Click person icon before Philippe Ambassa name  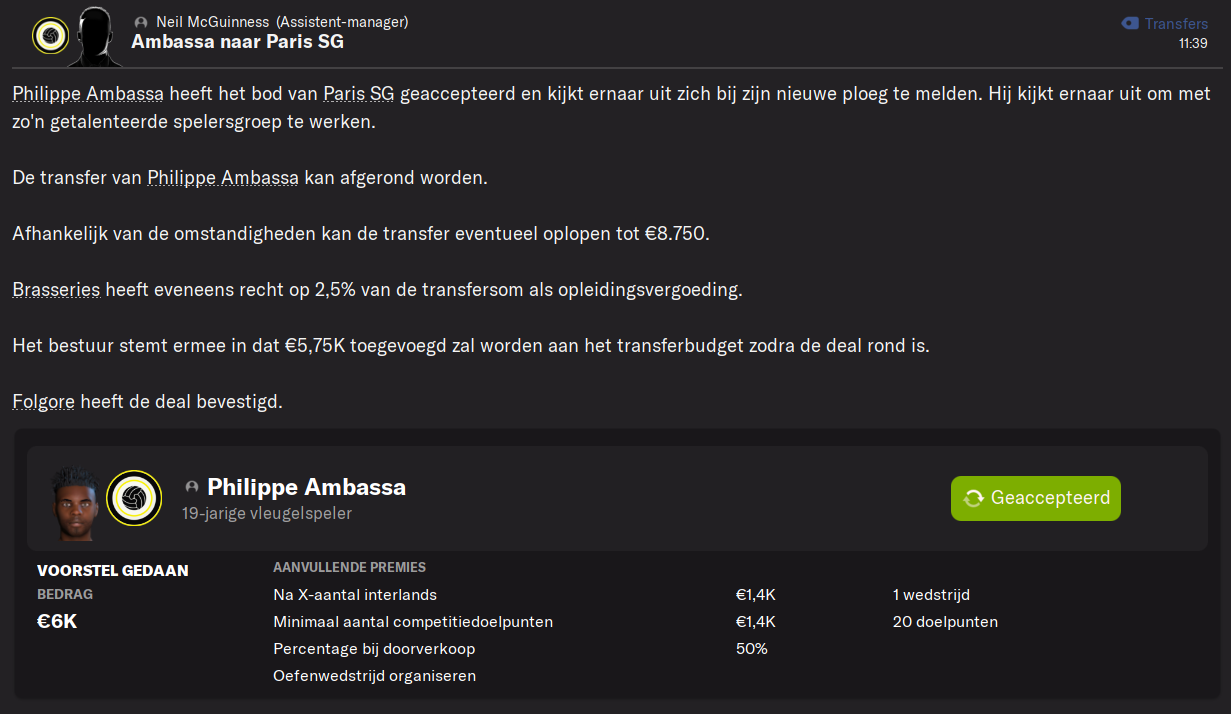[192, 487]
